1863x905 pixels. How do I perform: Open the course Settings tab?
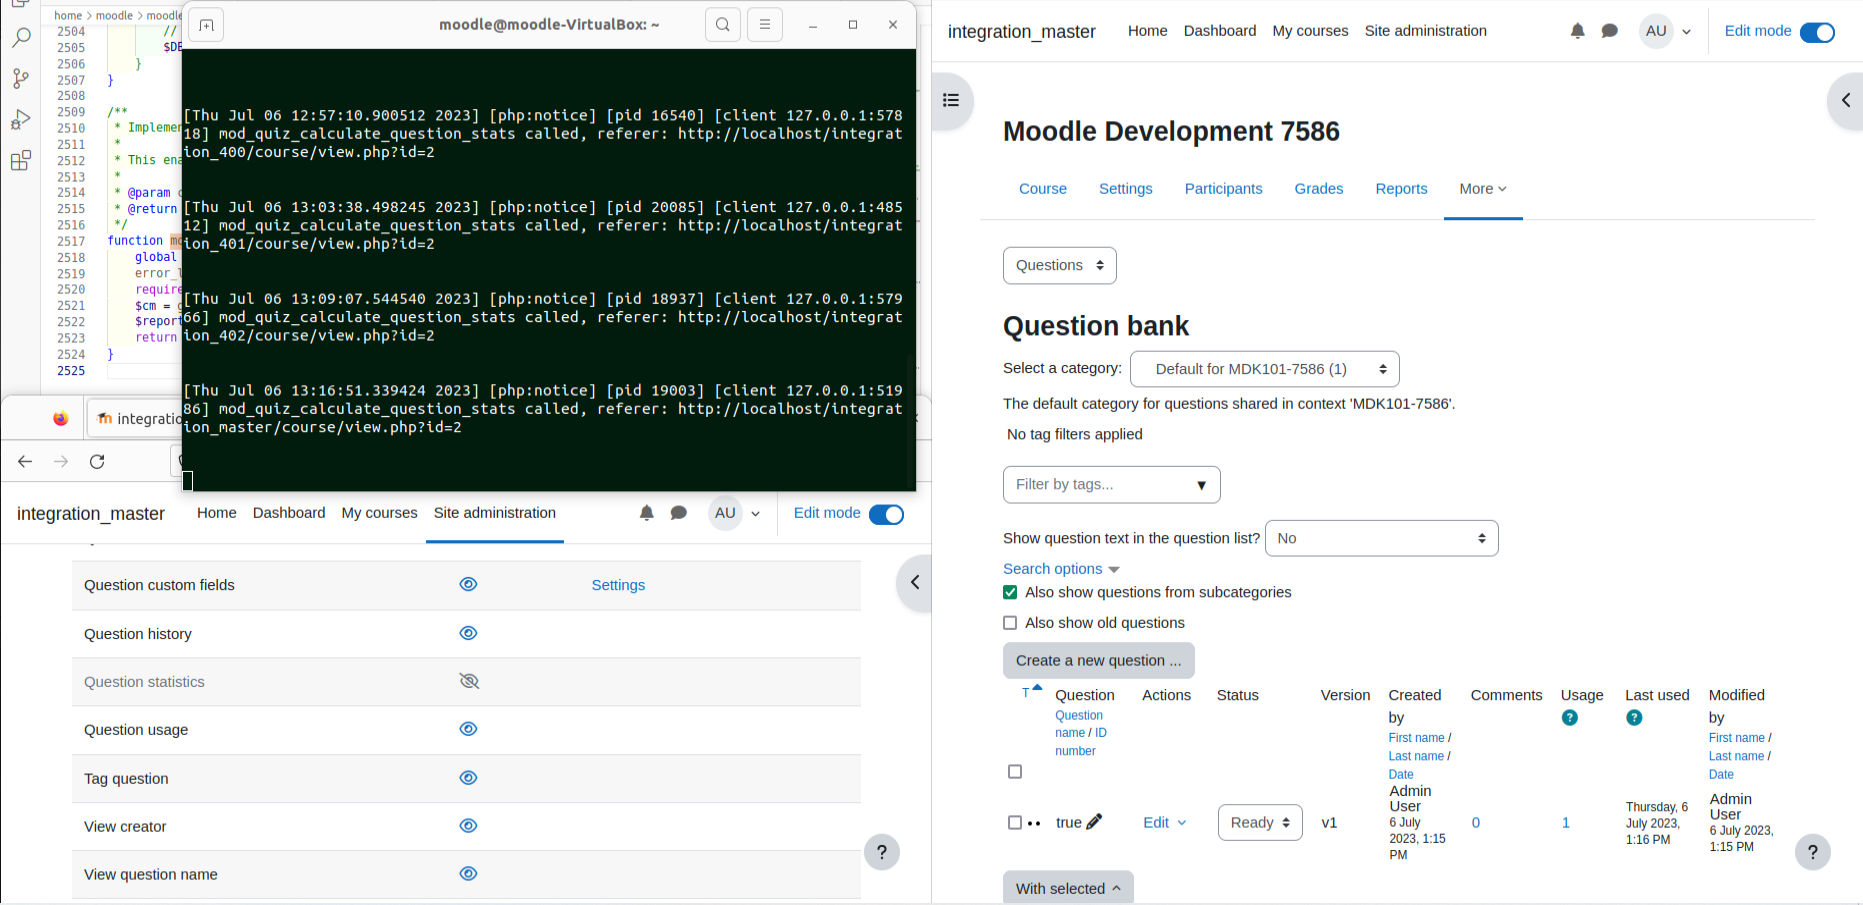point(1126,189)
